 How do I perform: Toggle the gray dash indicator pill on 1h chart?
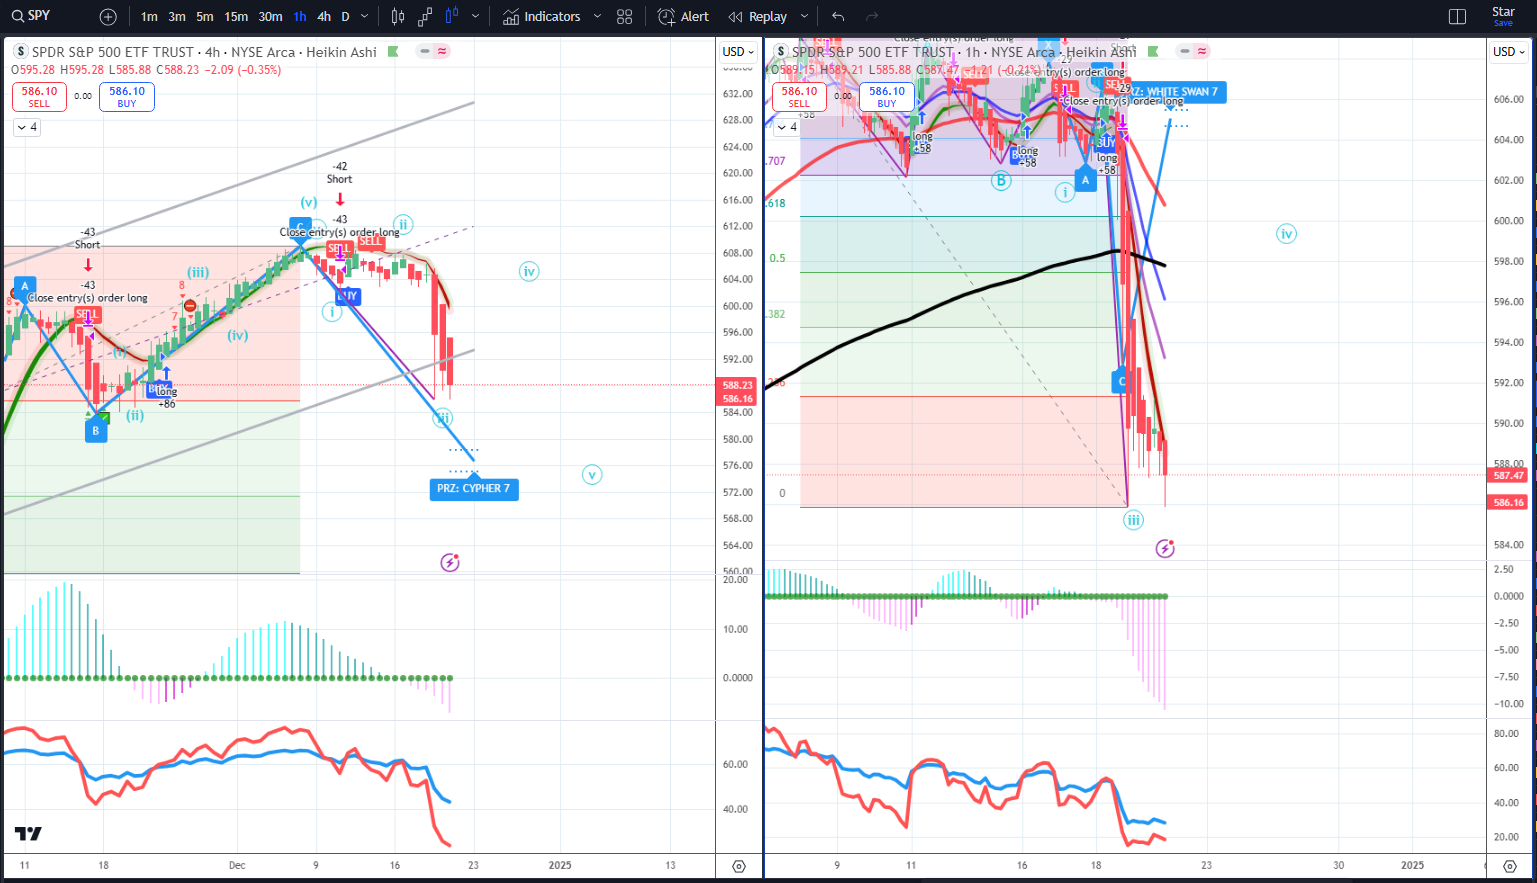tap(1185, 51)
